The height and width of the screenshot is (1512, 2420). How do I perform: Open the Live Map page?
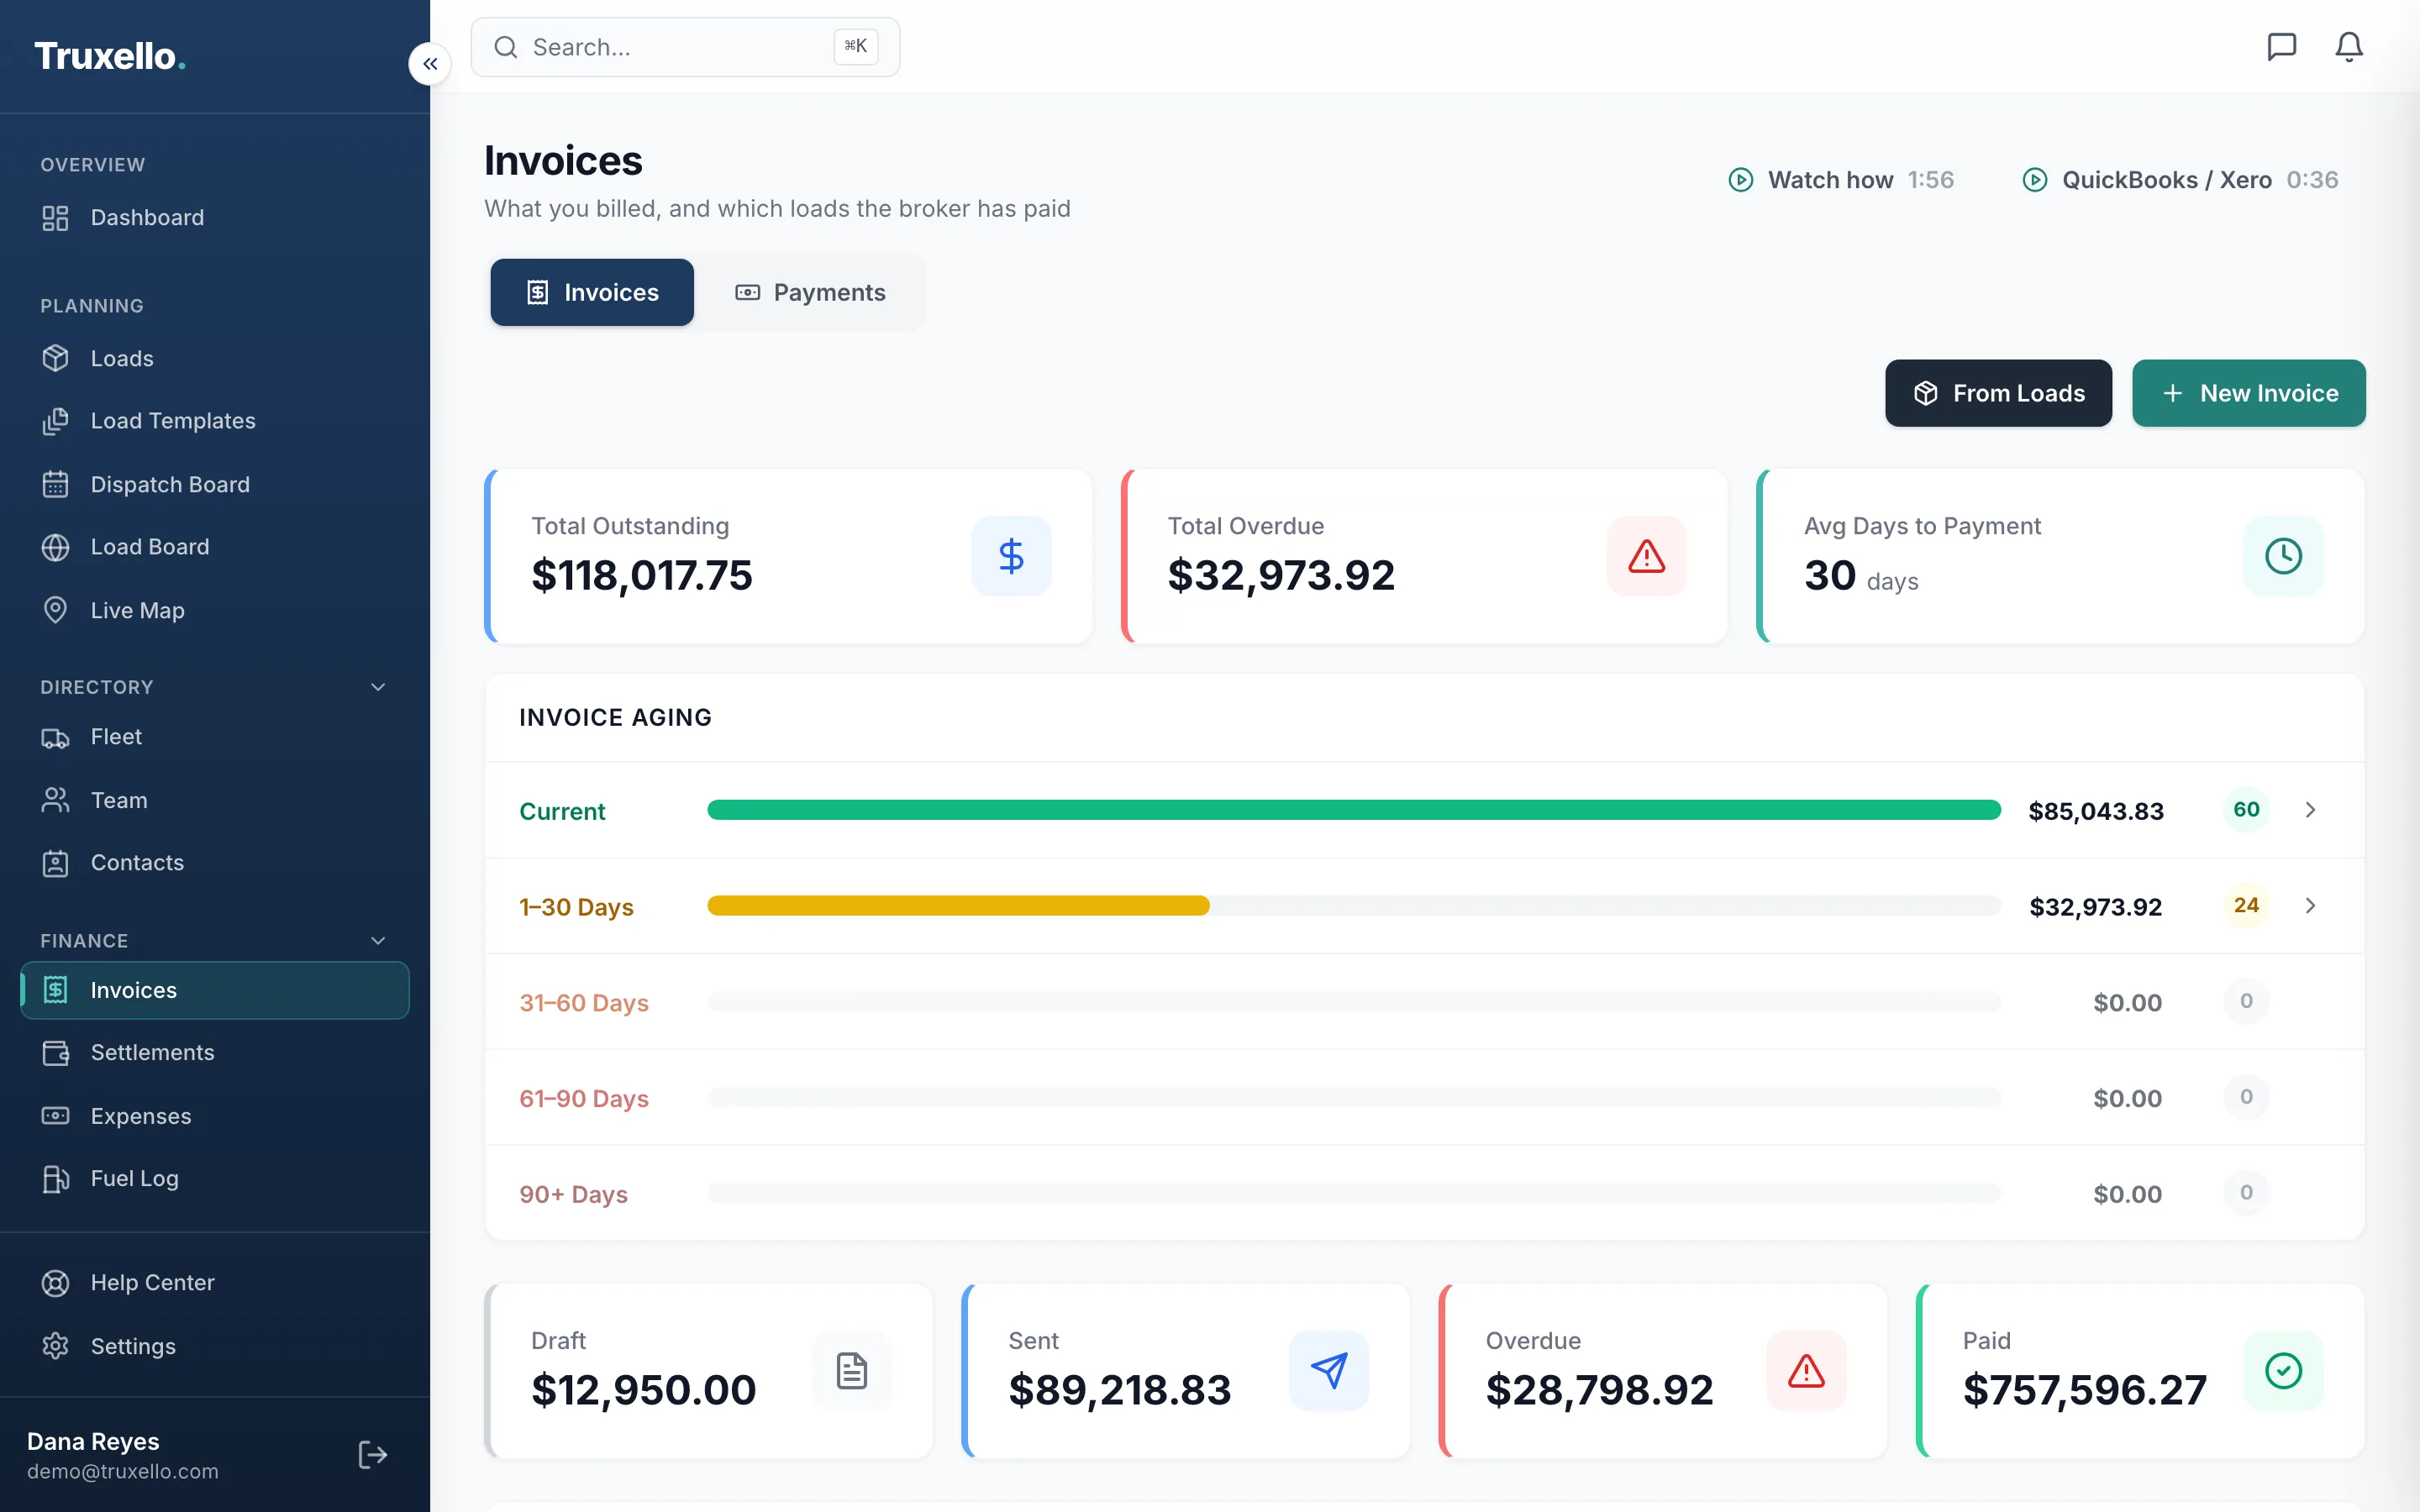215,610
